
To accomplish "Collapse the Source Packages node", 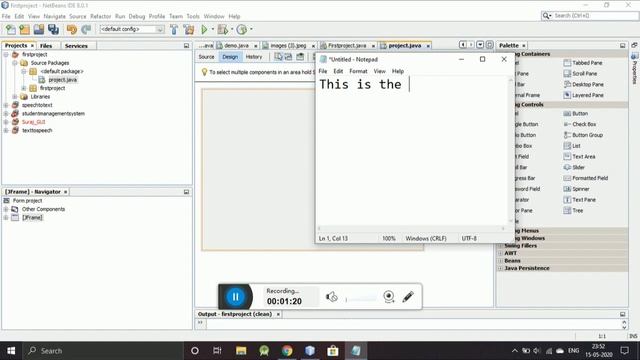I will tap(15, 63).
